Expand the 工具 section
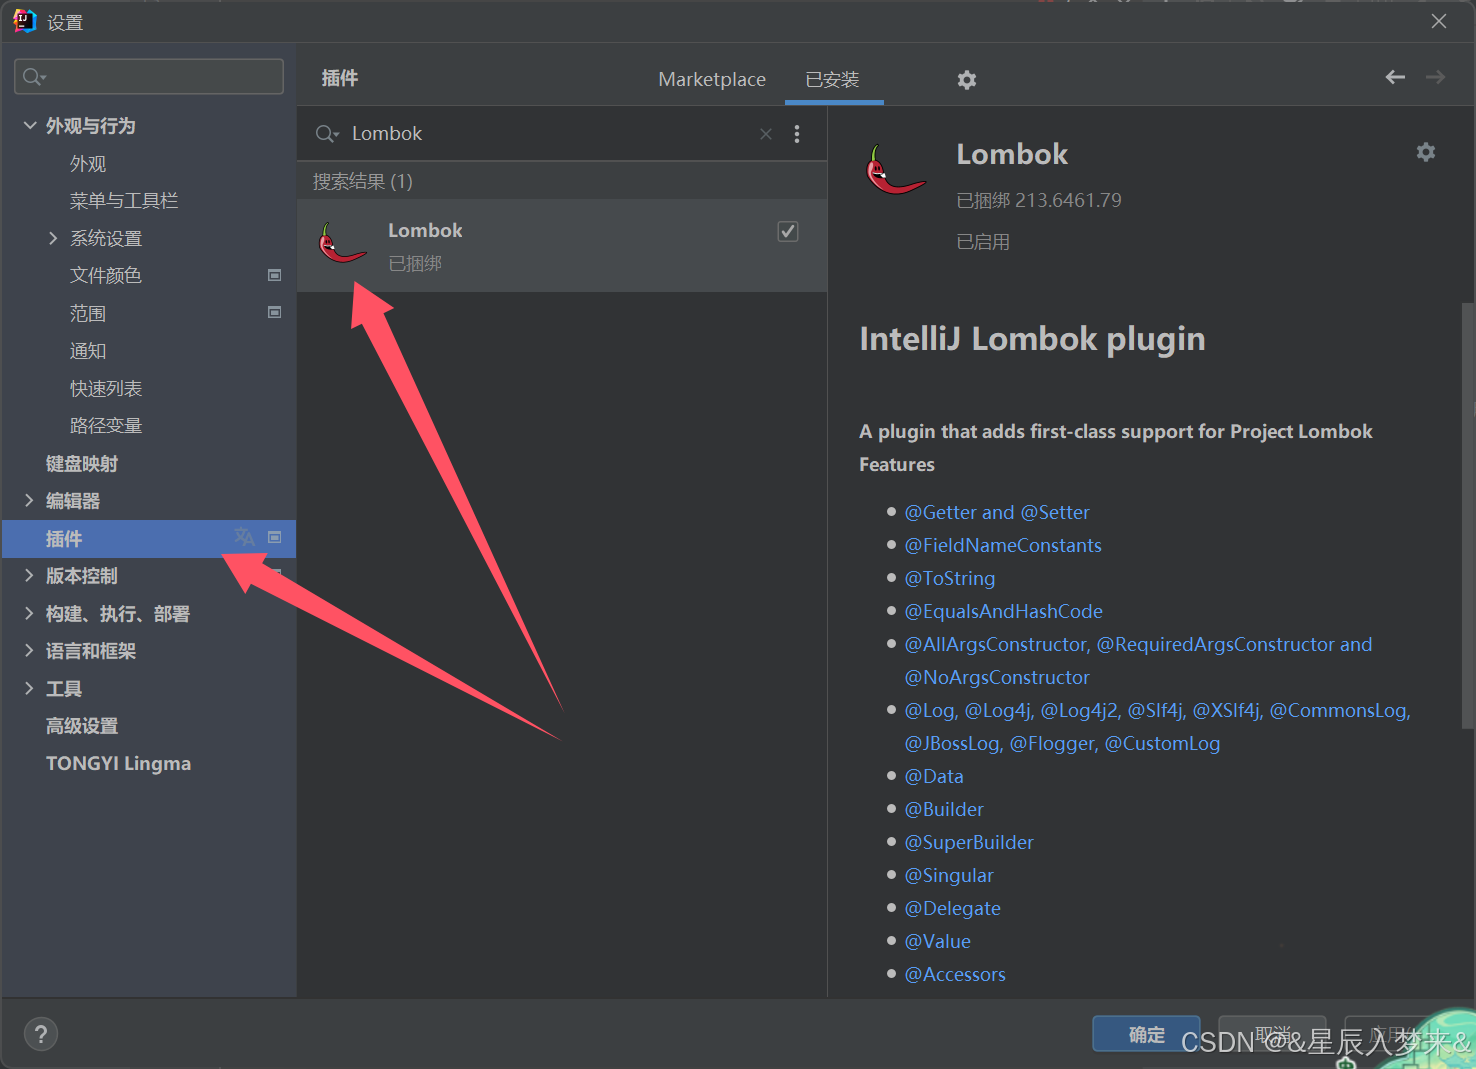1476x1069 pixels. (x=29, y=688)
